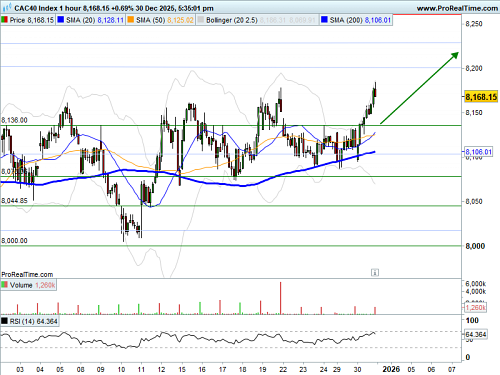Click the 8,000.00 level label

pos(14,240)
